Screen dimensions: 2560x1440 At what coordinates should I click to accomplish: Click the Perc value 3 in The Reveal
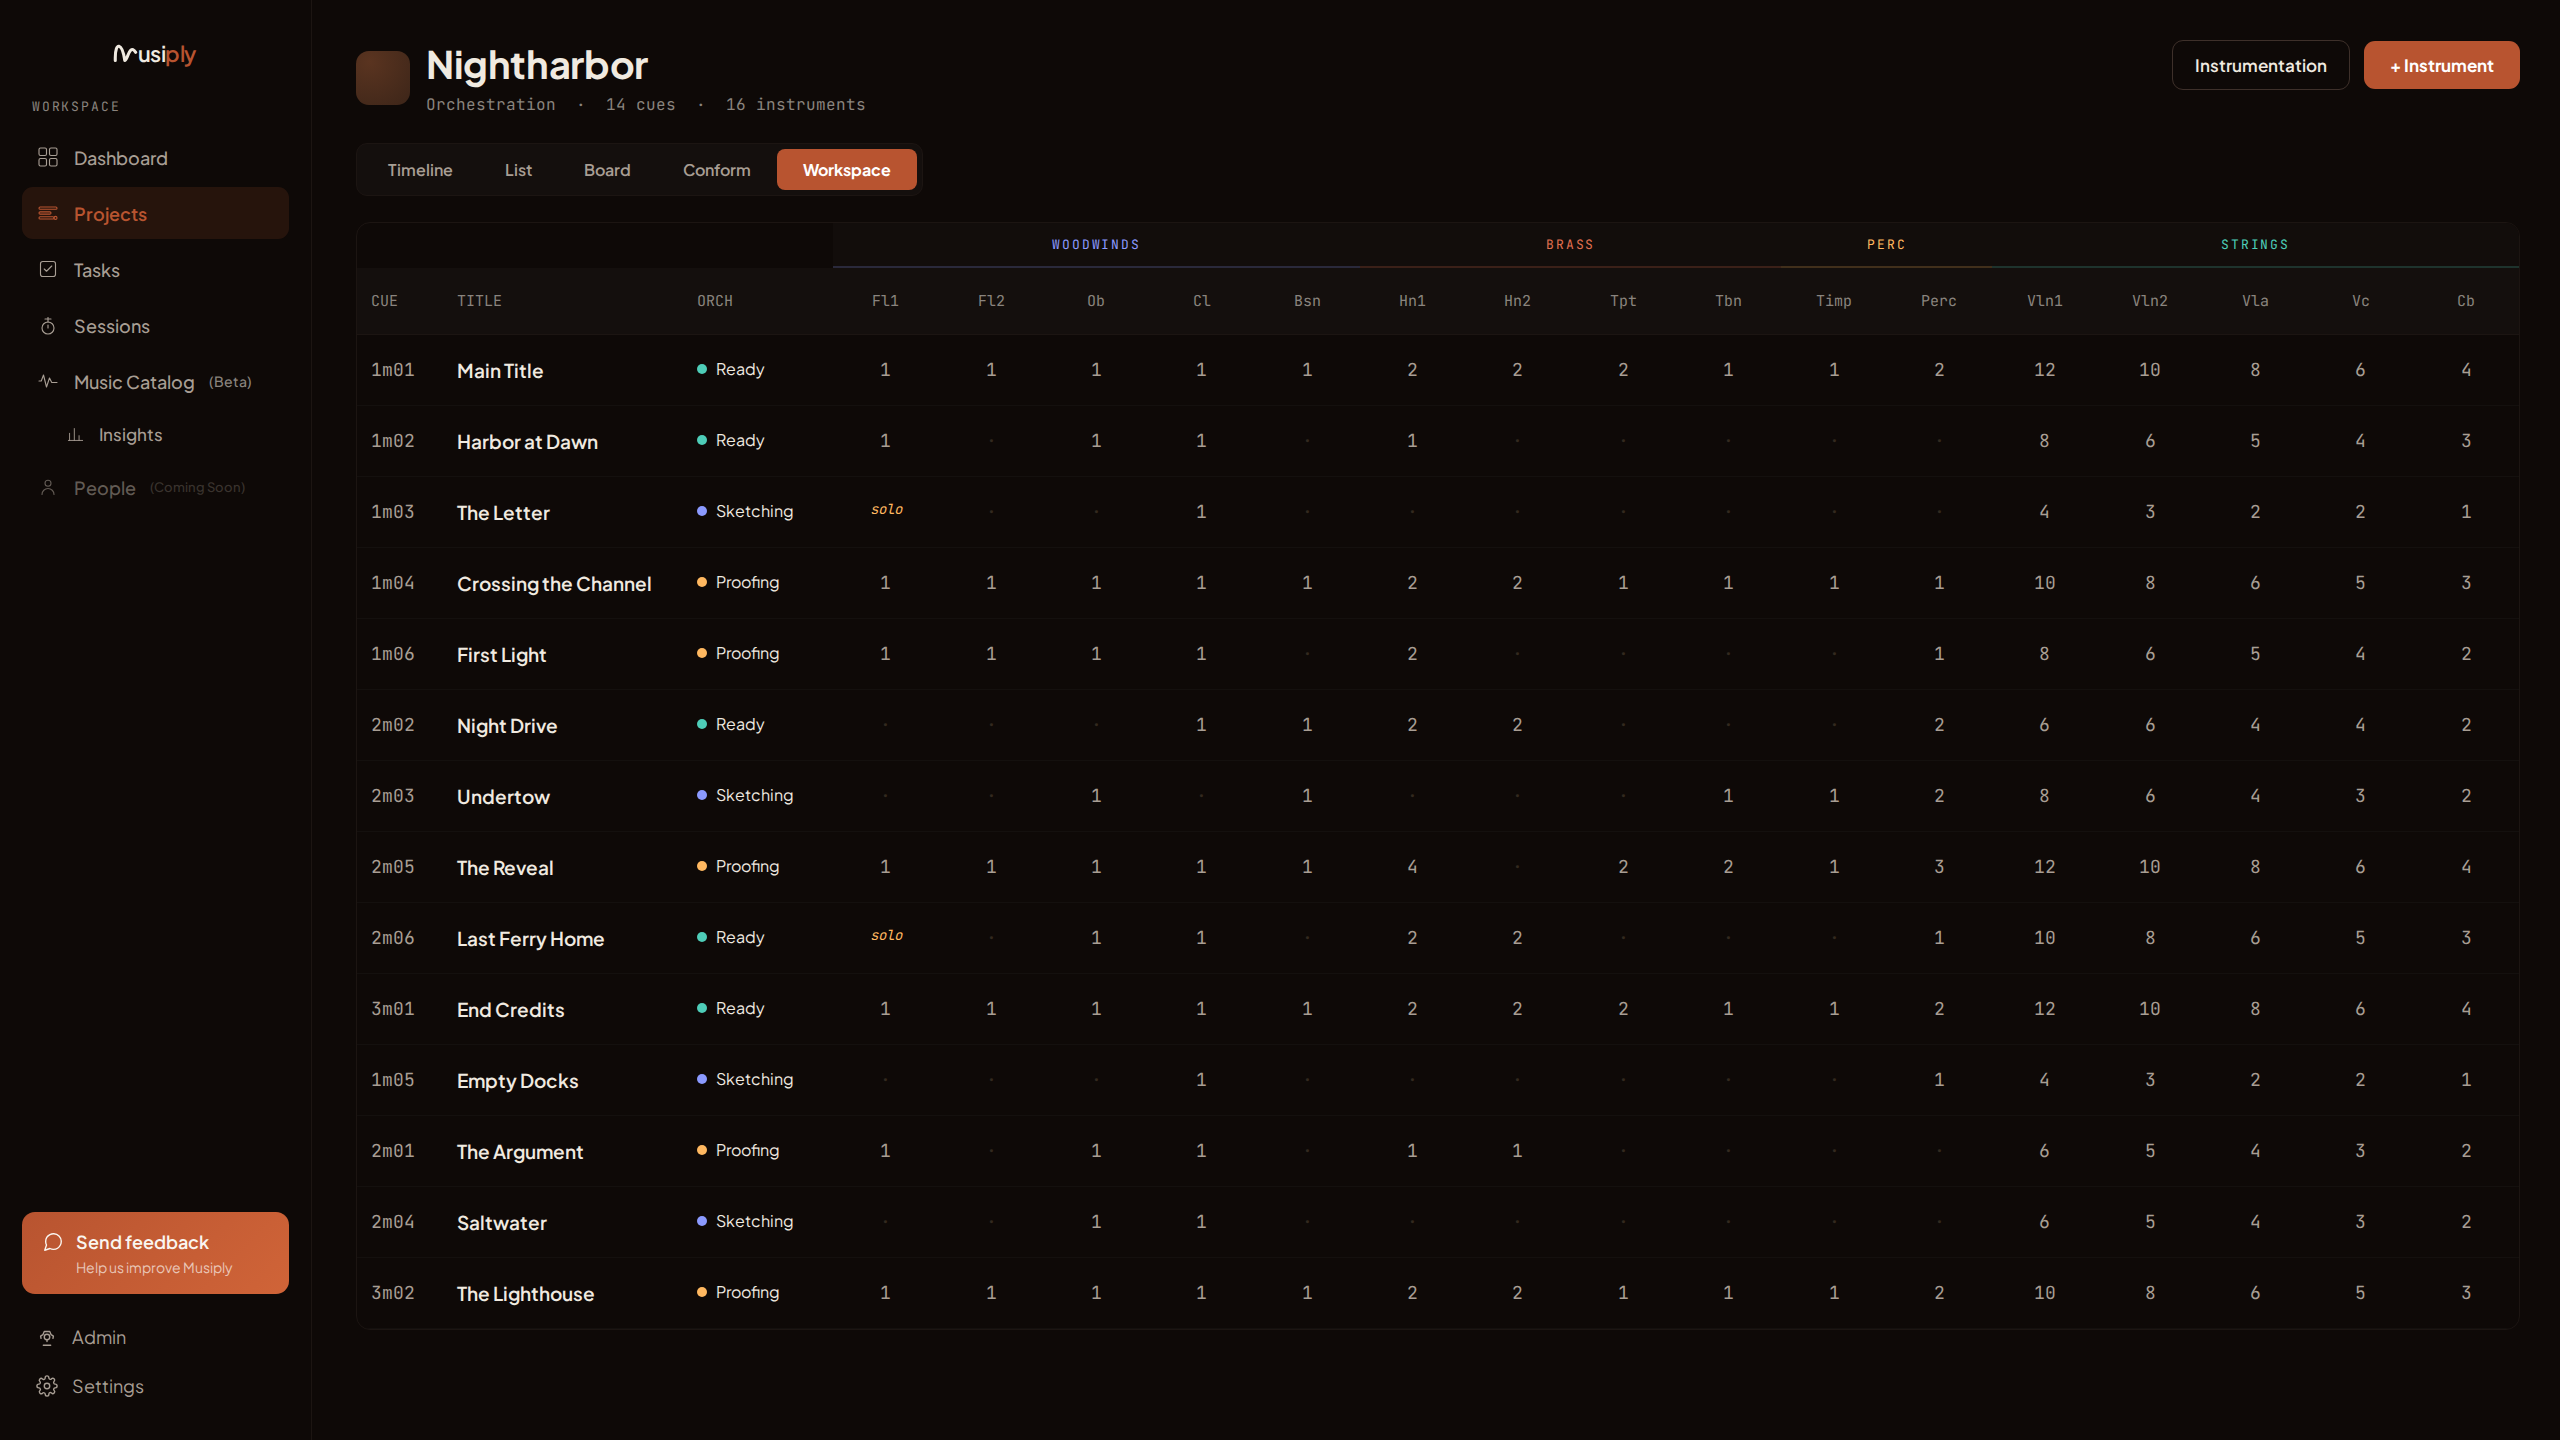(1938, 867)
